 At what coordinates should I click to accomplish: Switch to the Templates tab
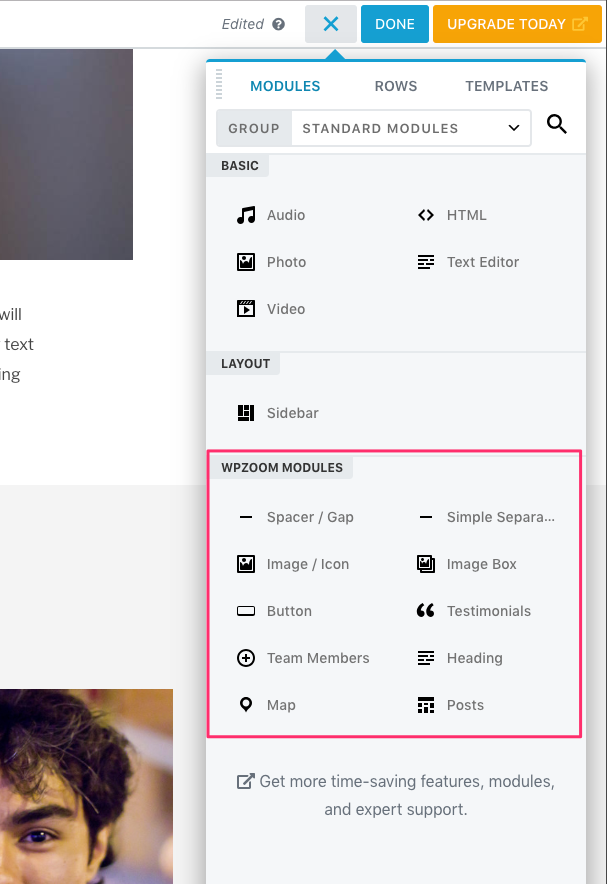coord(506,86)
